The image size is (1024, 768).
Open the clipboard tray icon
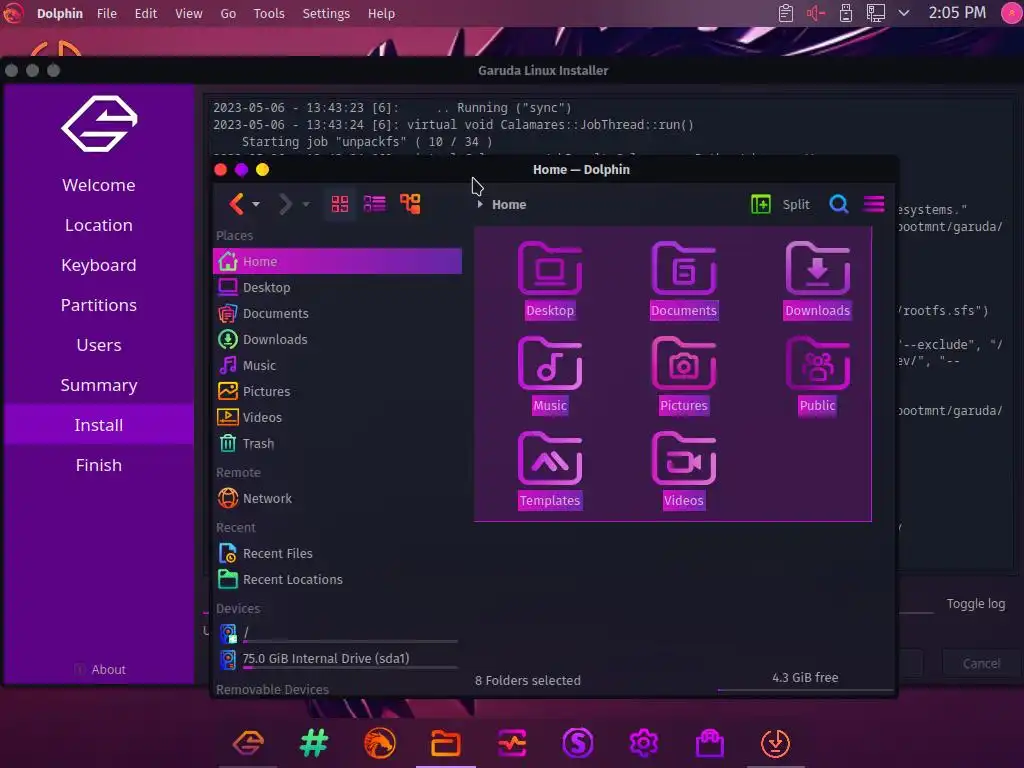(x=786, y=13)
